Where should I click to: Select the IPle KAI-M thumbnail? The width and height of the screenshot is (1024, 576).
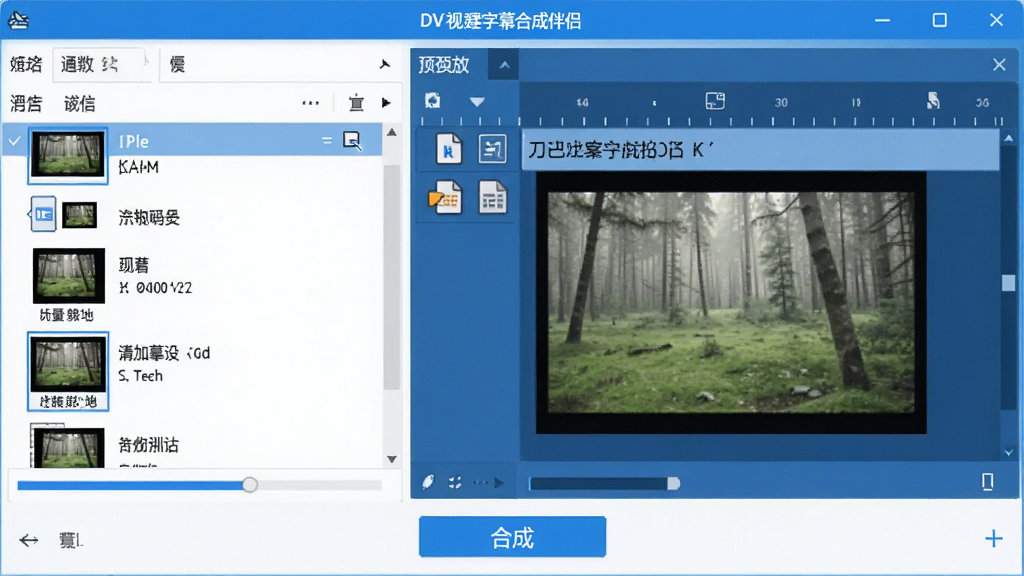(68, 155)
